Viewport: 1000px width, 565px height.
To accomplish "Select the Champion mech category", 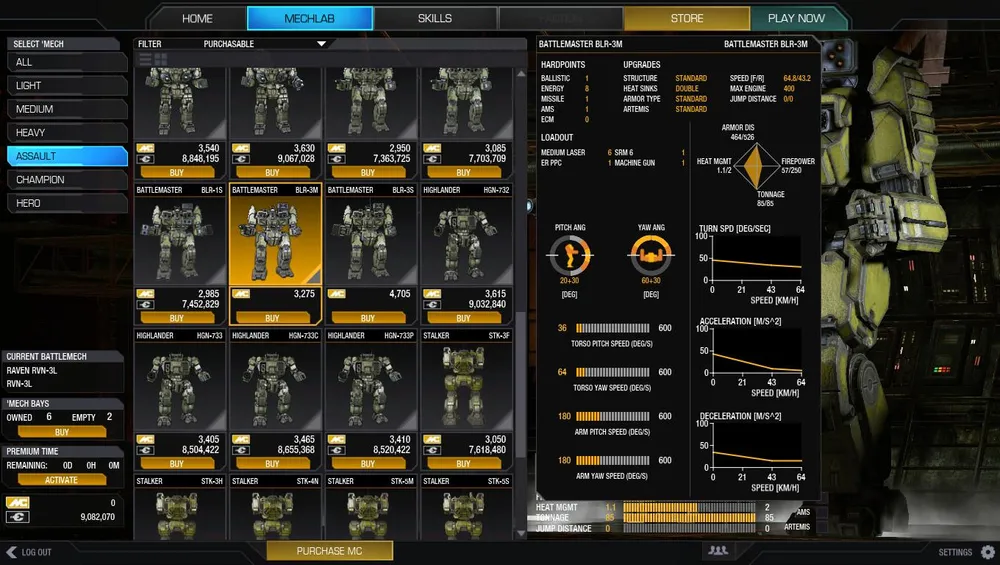I will pyautogui.click(x=67, y=180).
